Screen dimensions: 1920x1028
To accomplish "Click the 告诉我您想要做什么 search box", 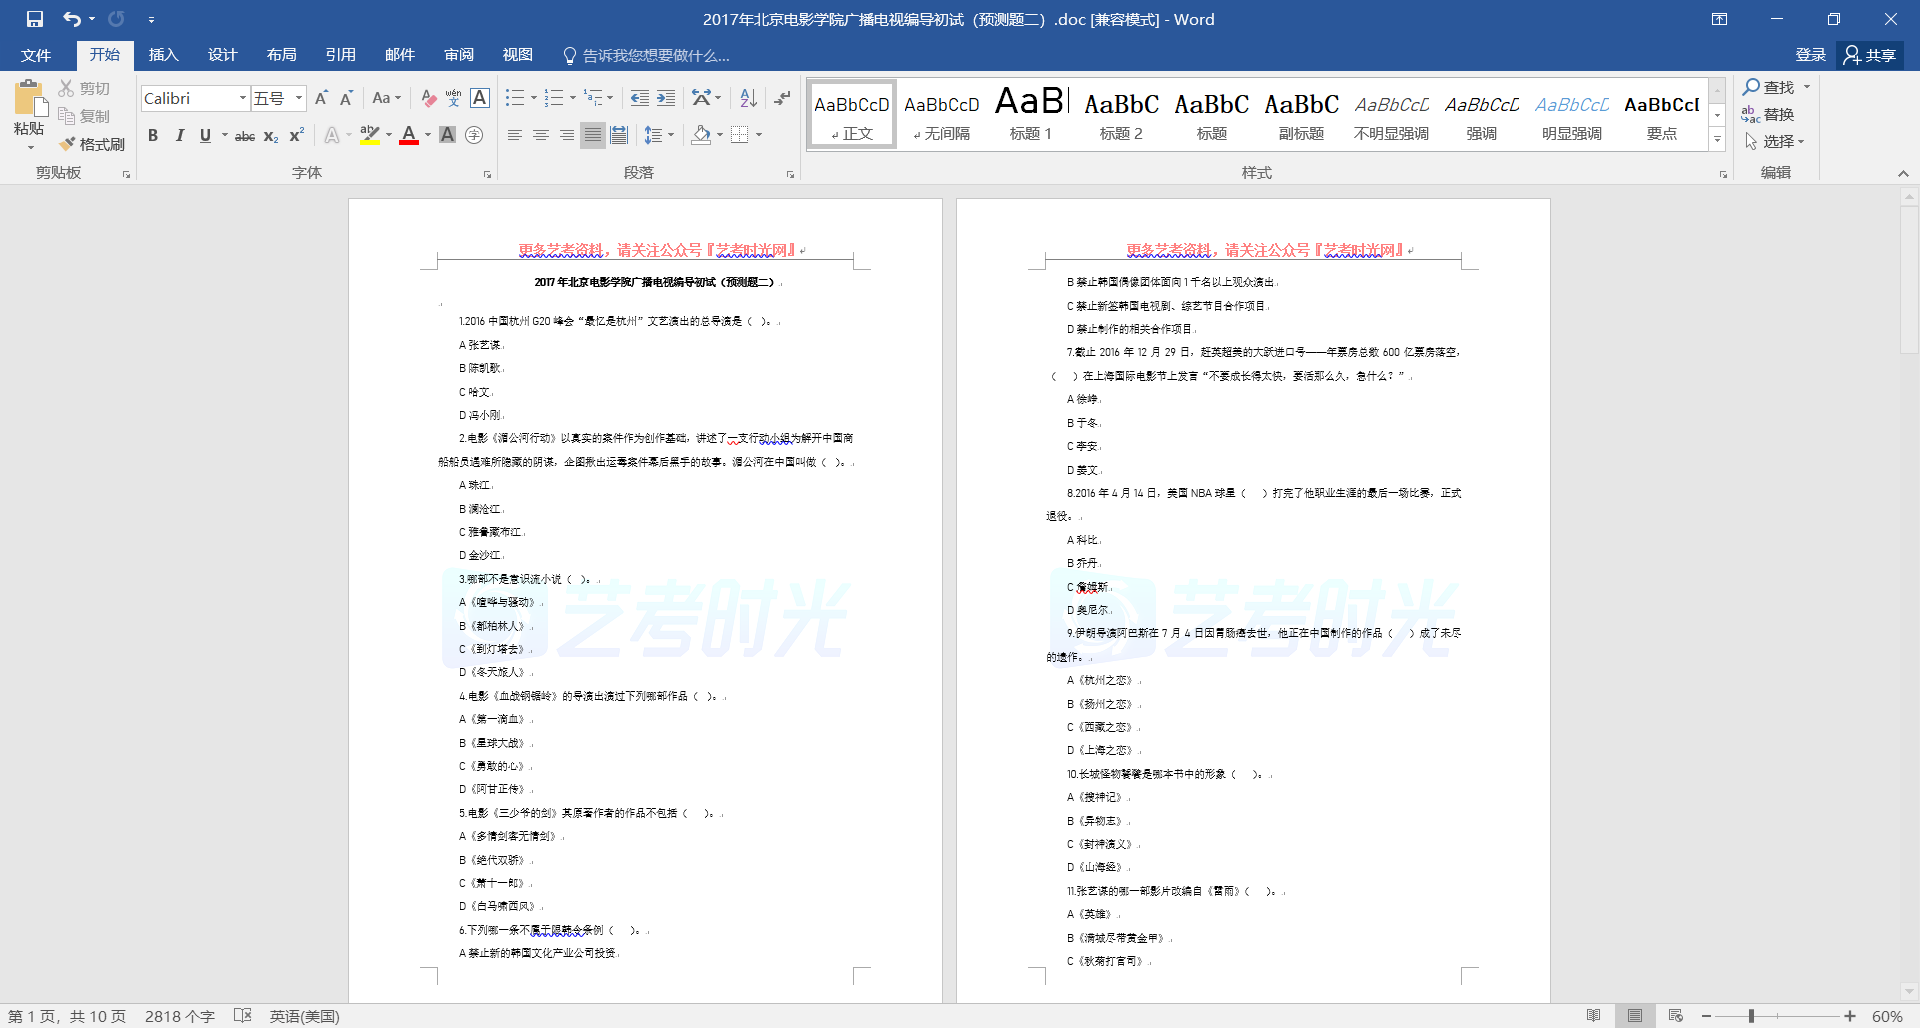I will (x=655, y=55).
